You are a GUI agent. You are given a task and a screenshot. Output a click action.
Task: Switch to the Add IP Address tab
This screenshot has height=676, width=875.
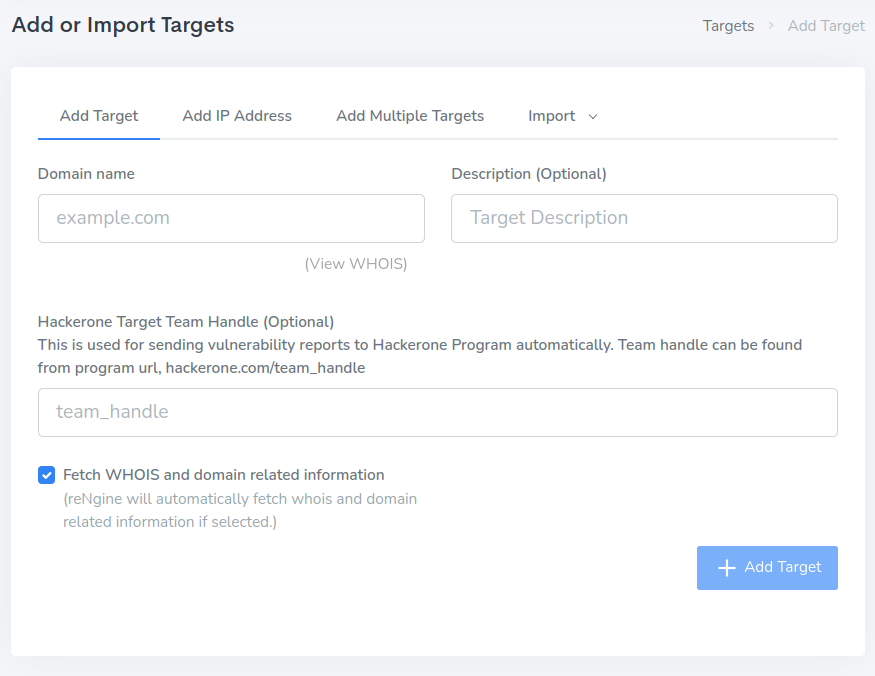(237, 116)
